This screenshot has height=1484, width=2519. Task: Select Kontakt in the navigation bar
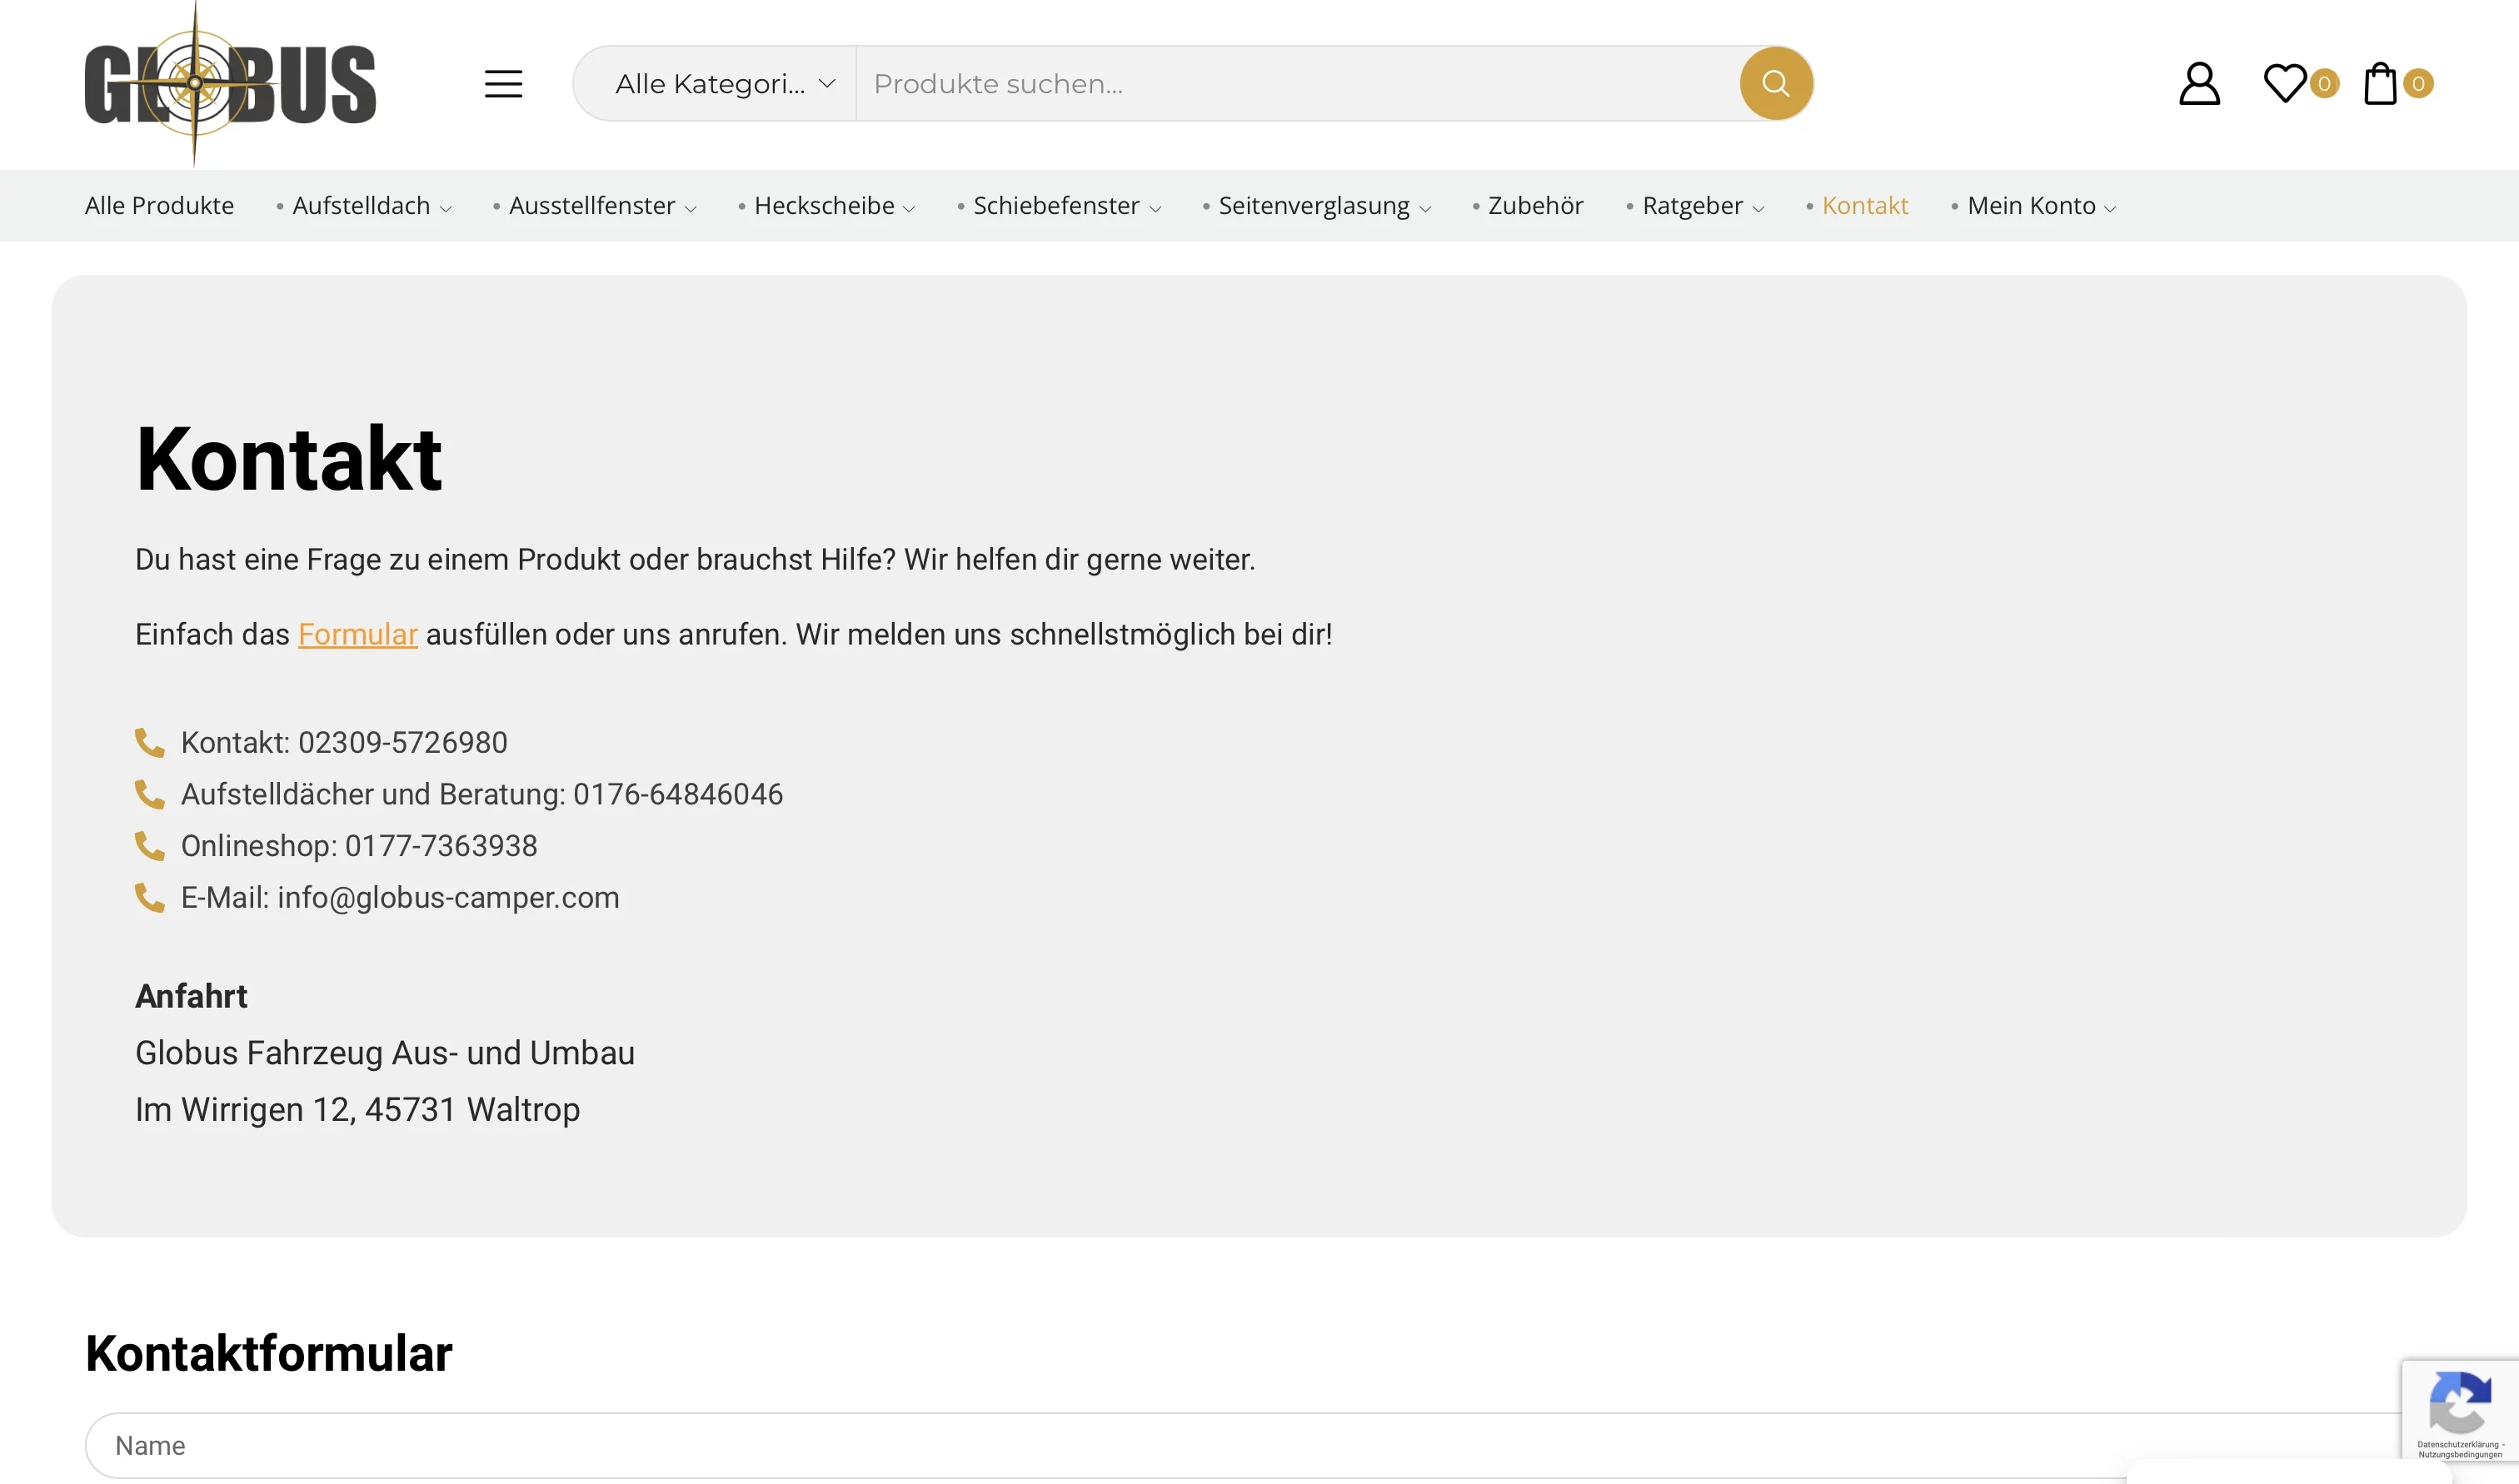(1864, 206)
